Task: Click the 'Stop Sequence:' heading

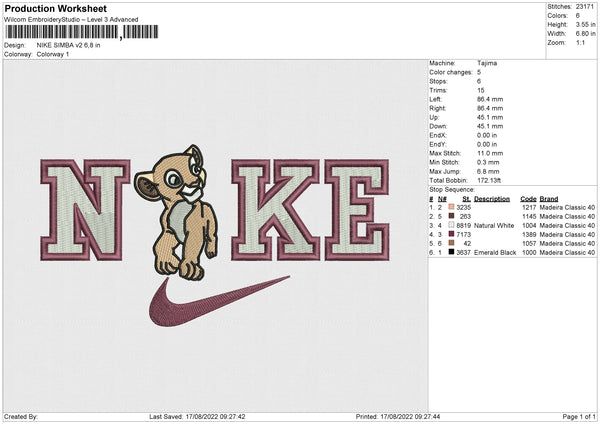Action: pos(452,189)
